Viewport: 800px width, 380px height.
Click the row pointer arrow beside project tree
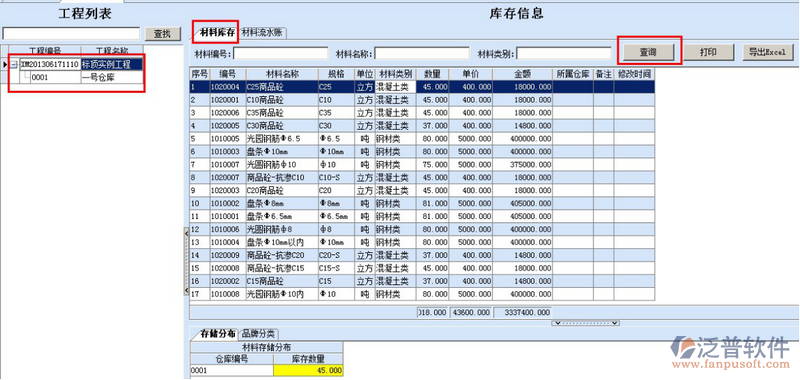point(5,65)
